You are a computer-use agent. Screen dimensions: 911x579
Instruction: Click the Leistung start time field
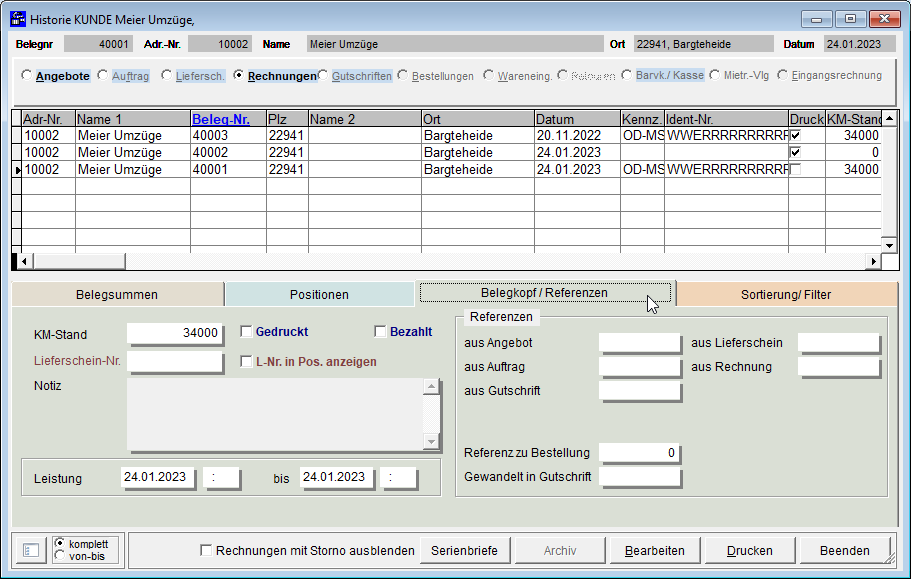[x=221, y=477]
